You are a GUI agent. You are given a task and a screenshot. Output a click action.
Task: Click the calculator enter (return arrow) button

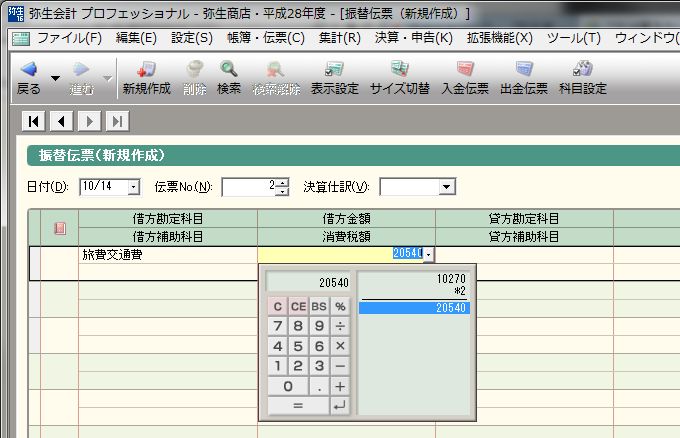point(340,406)
